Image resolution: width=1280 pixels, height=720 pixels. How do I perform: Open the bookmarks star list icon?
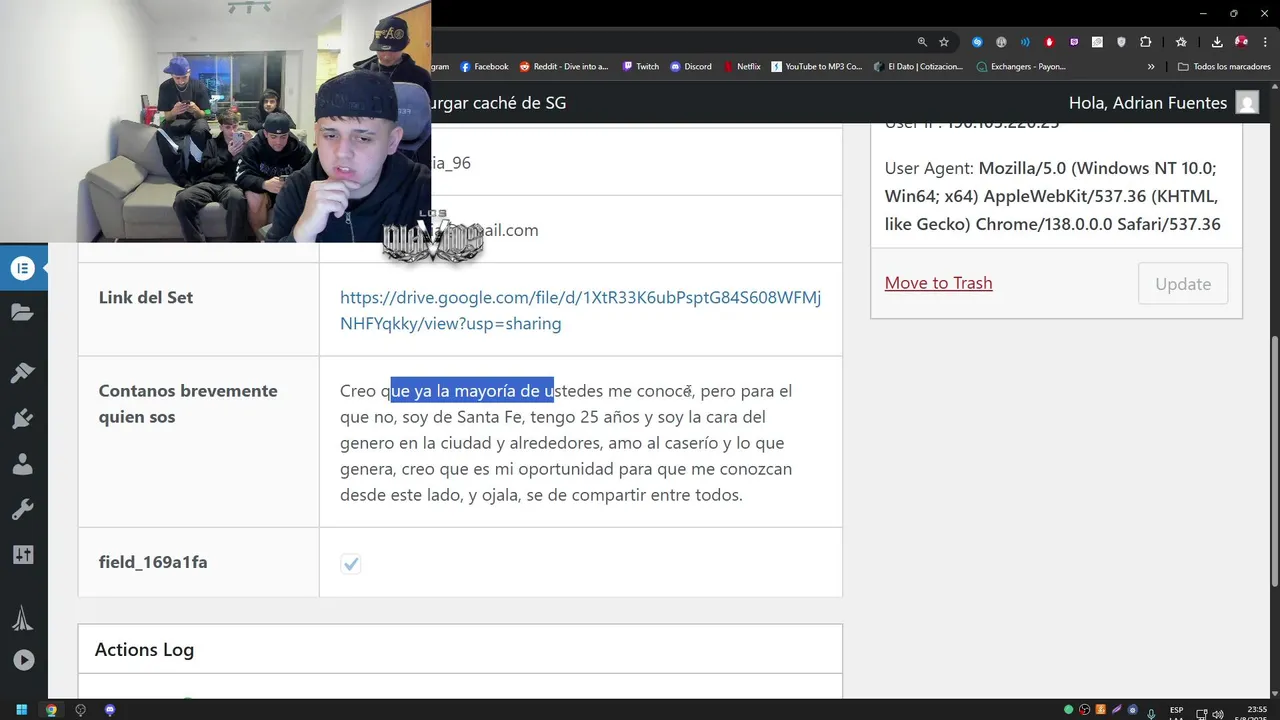point(1181,42)
